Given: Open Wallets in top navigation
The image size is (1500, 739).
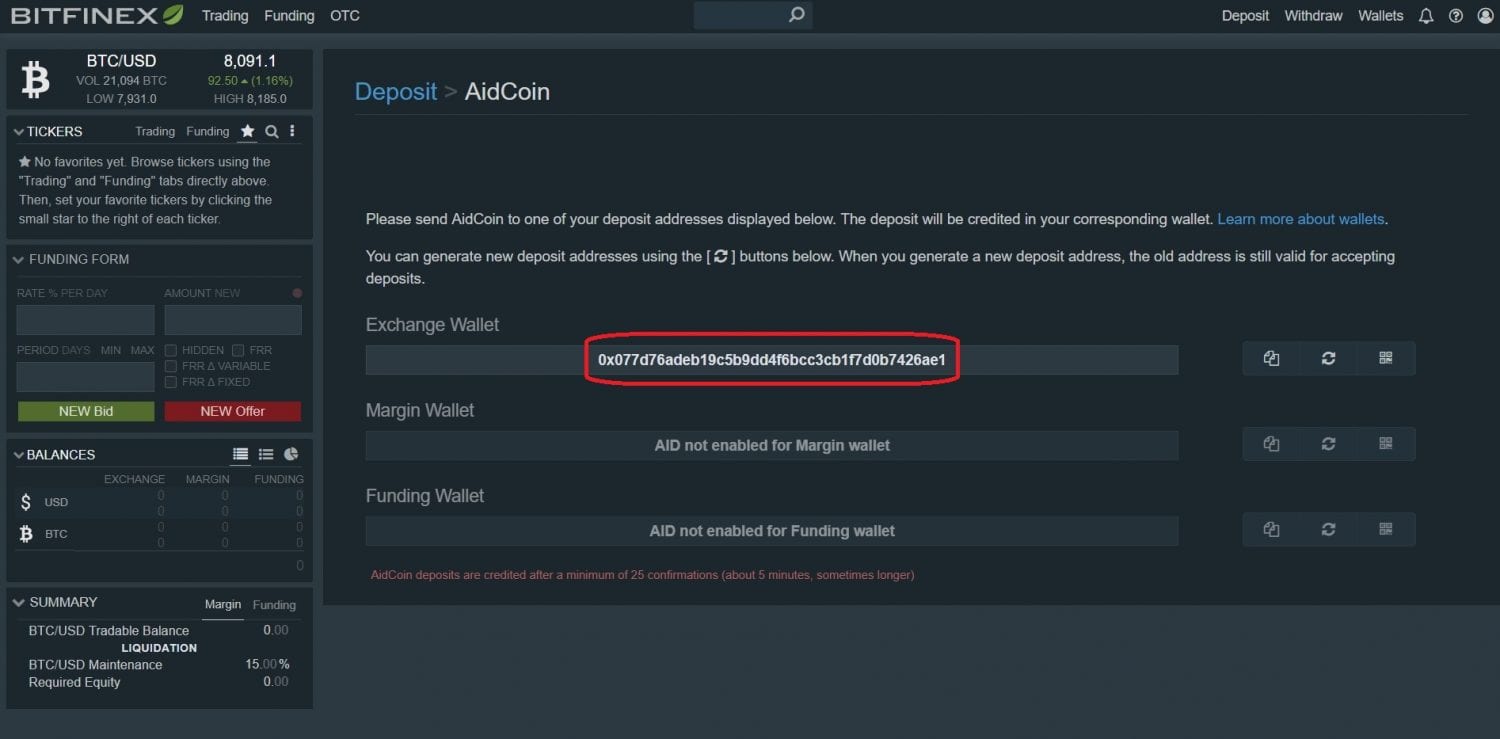Looking at the screenshot, I should [x=1381, y=16].
